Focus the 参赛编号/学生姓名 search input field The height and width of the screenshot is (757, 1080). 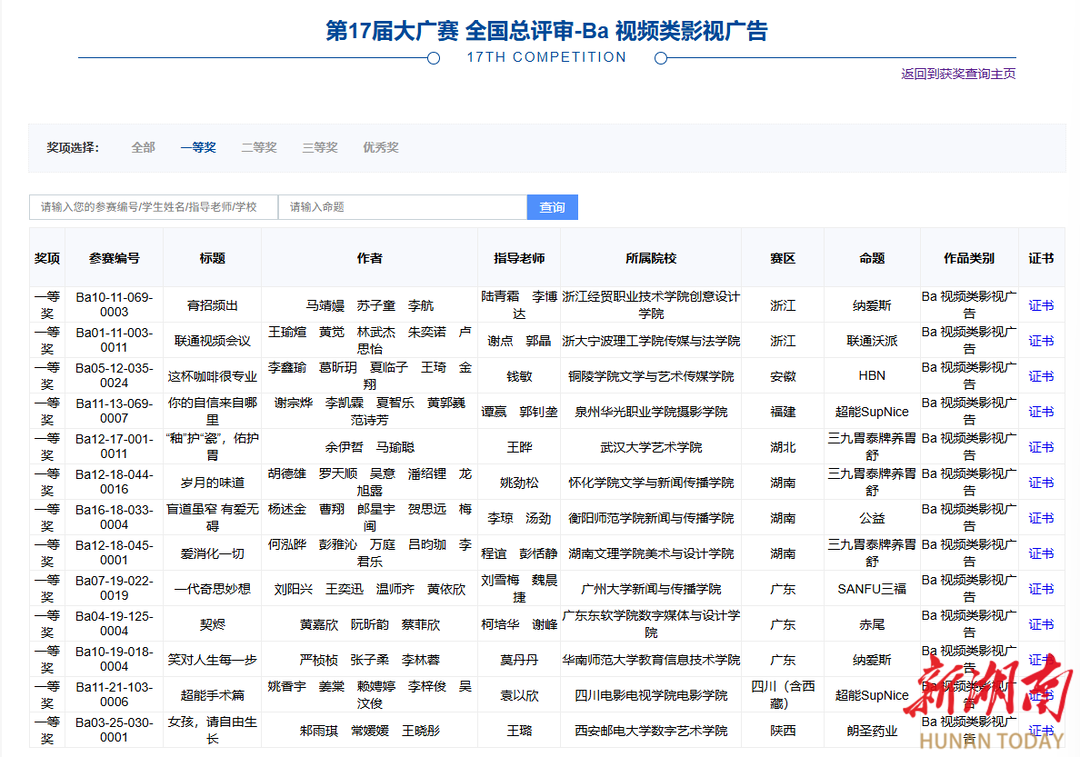pos(153,207)
